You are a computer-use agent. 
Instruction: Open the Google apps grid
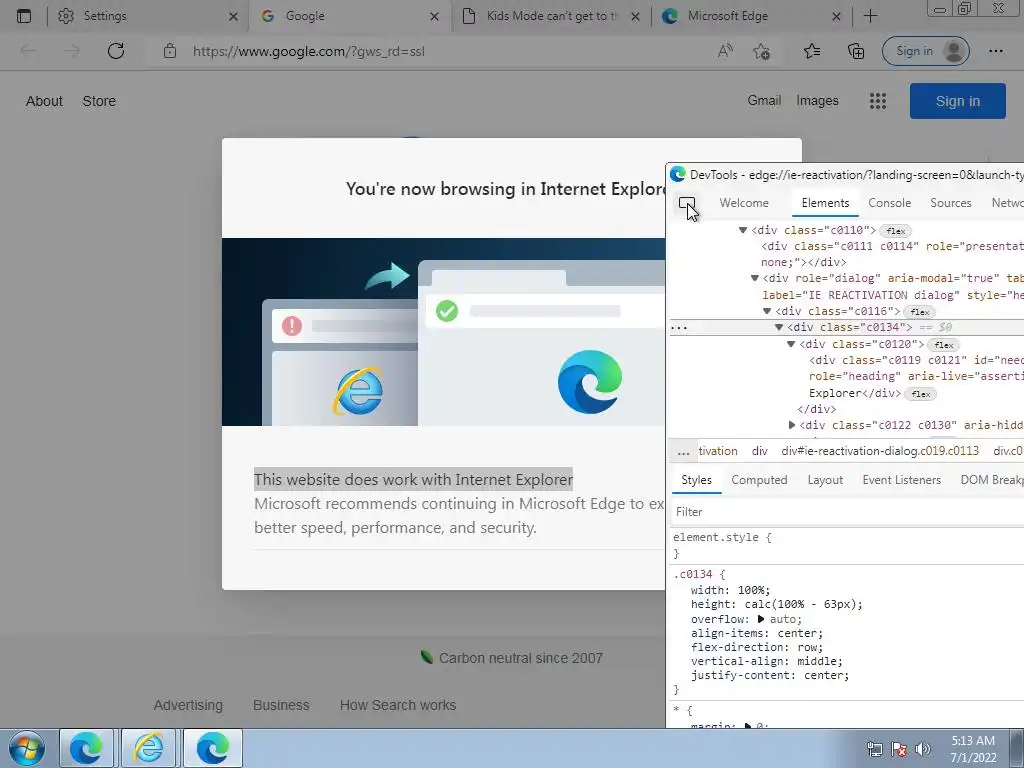pyautogui.click(x=878, y=101)
